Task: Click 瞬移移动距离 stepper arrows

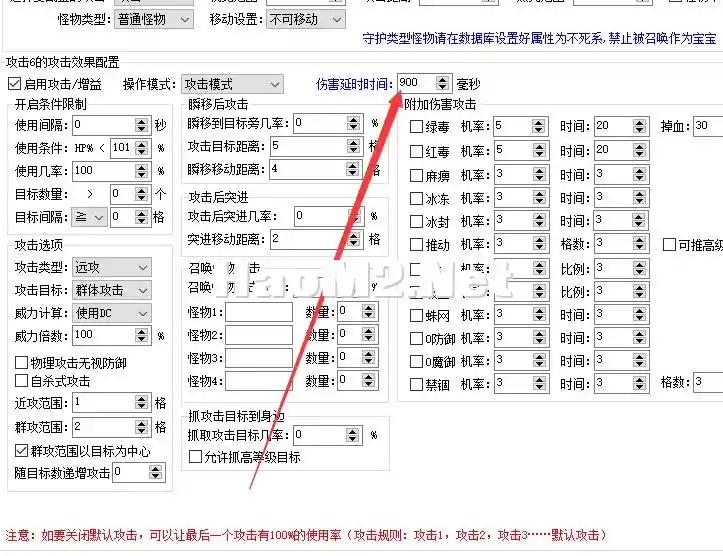Action: [x=353, y=169]
